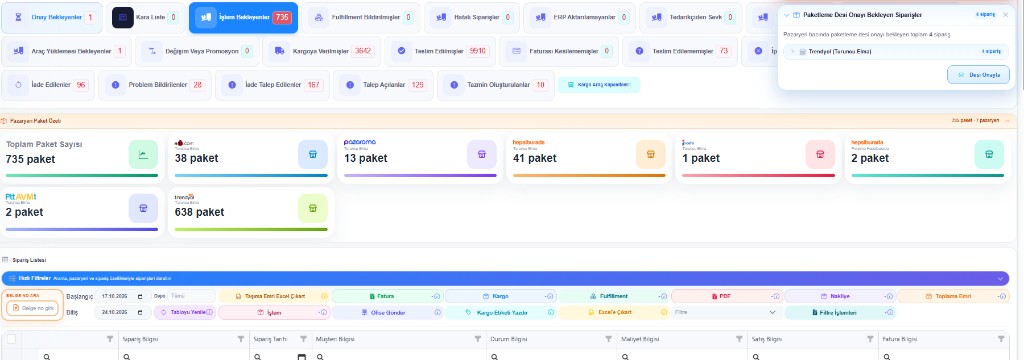Click the Teslim Edilmişler checkmark icon
The width and height of the screenshot is (1024, 360).
pyautogui.click(x=401, y=51)
